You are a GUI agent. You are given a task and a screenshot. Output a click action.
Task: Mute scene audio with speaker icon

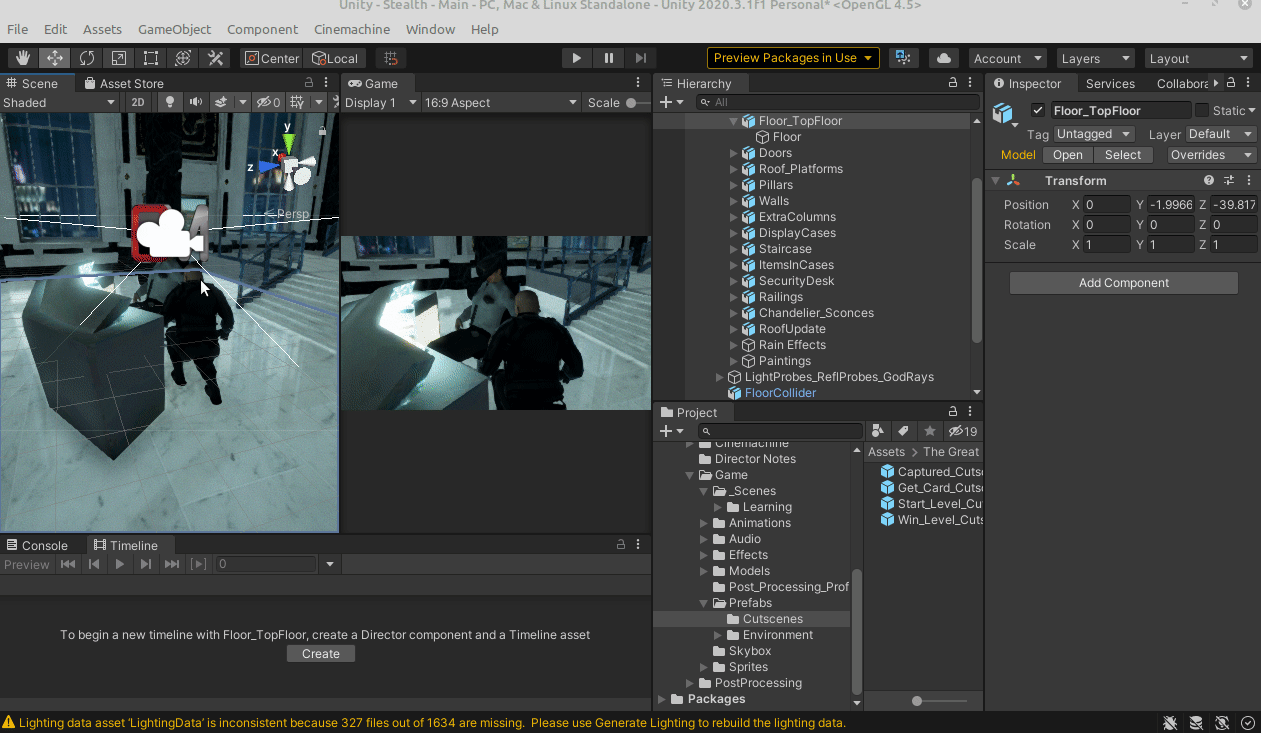(195, 102)
